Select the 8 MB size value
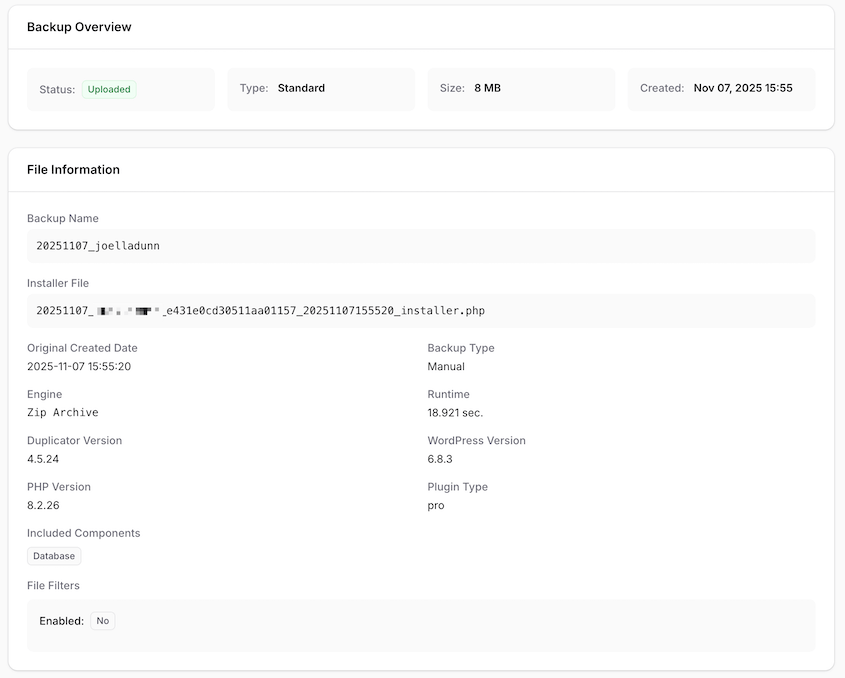 click(x=486, y=87)
